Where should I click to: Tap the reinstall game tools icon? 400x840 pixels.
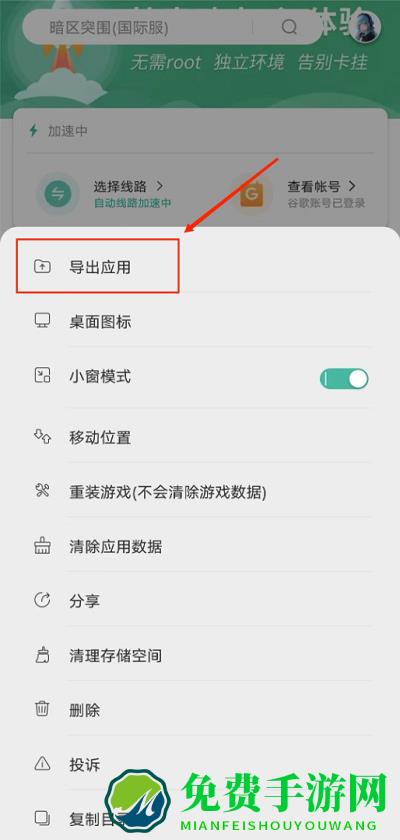click(x=42, y=491)
